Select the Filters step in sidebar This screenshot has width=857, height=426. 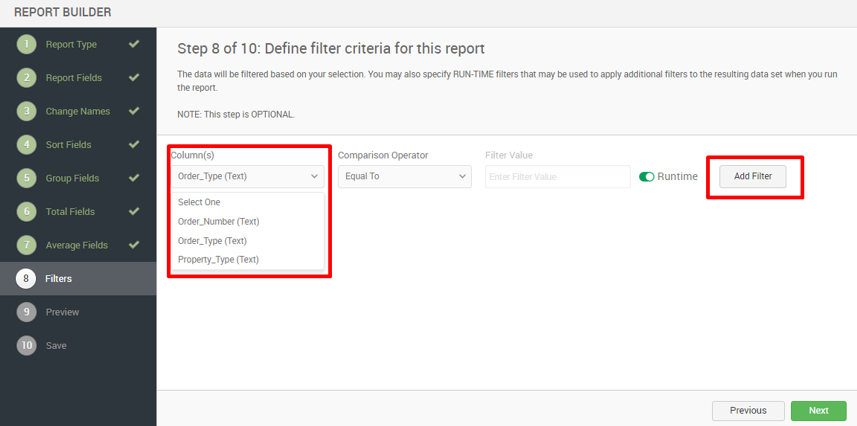[x=78, y=279]
